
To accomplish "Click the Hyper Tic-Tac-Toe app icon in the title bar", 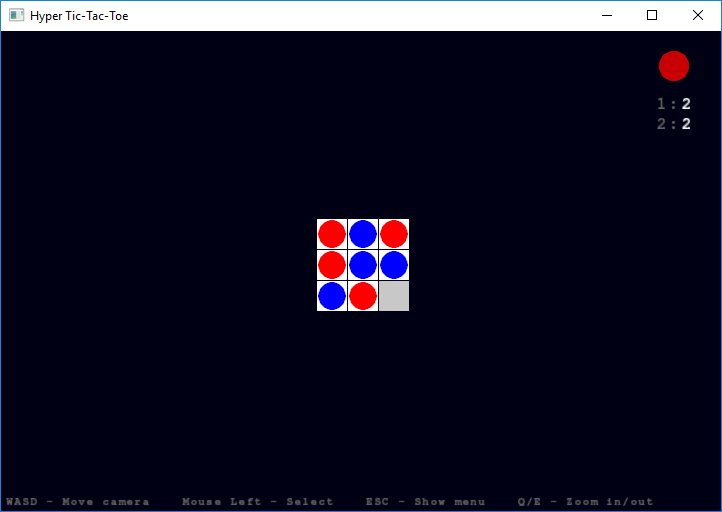I will click(17, 15).
